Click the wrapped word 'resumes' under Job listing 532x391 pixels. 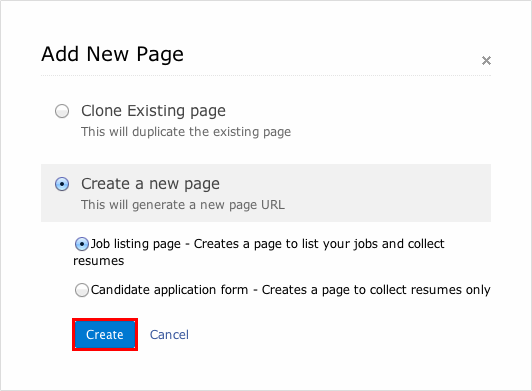(x=99, y=261)
